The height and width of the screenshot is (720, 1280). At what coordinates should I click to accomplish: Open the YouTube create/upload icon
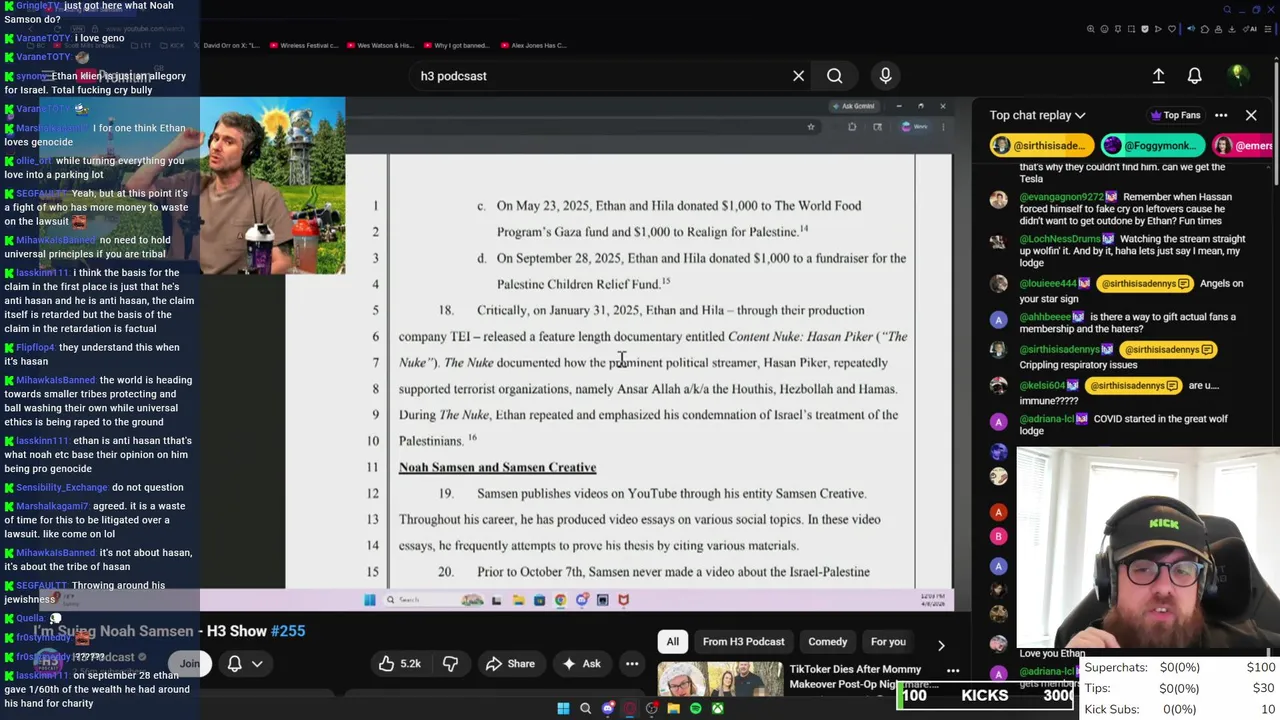(x=1158, y=76)
